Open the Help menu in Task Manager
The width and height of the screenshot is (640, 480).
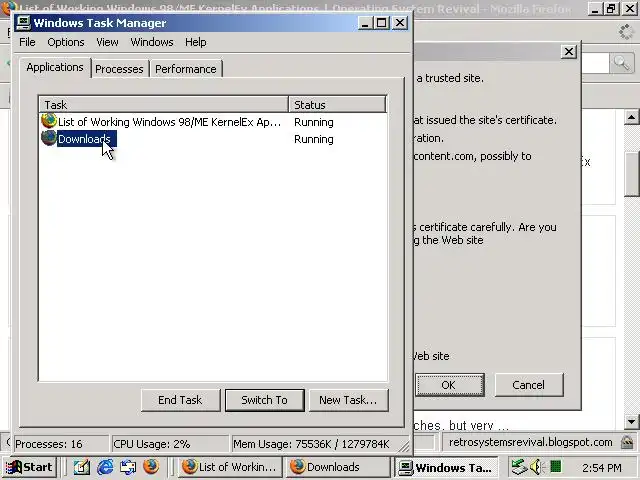tap(196, 42)
